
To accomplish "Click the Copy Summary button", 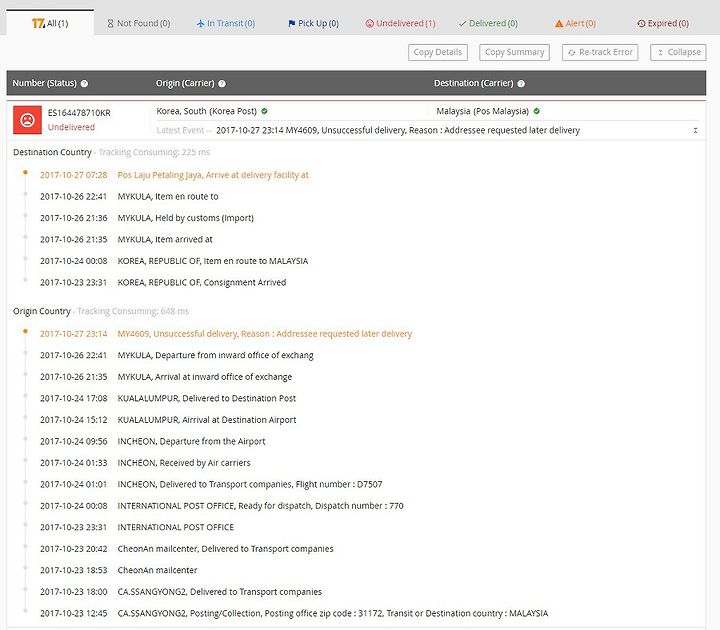I will click(x=514, y=52).
